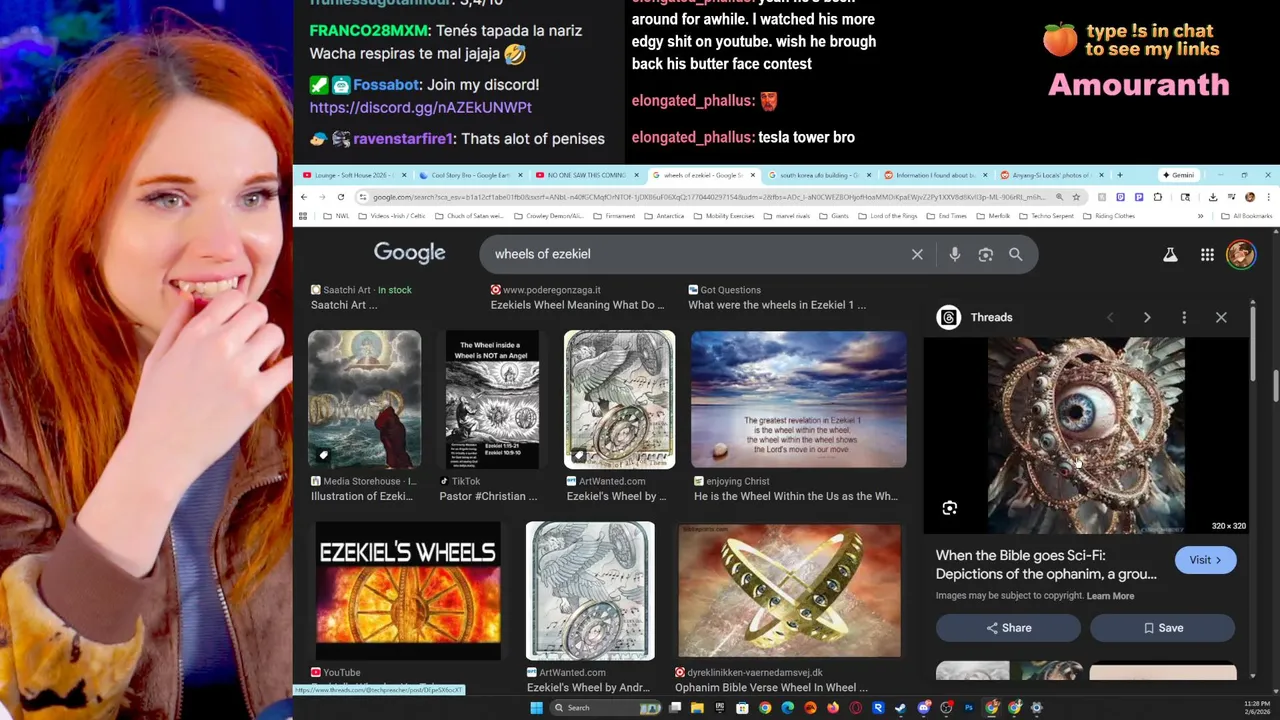The width and height of the screenshot is (1280, 720).
Task: Reload the page with the refresh icon
Action: [341, 197]
